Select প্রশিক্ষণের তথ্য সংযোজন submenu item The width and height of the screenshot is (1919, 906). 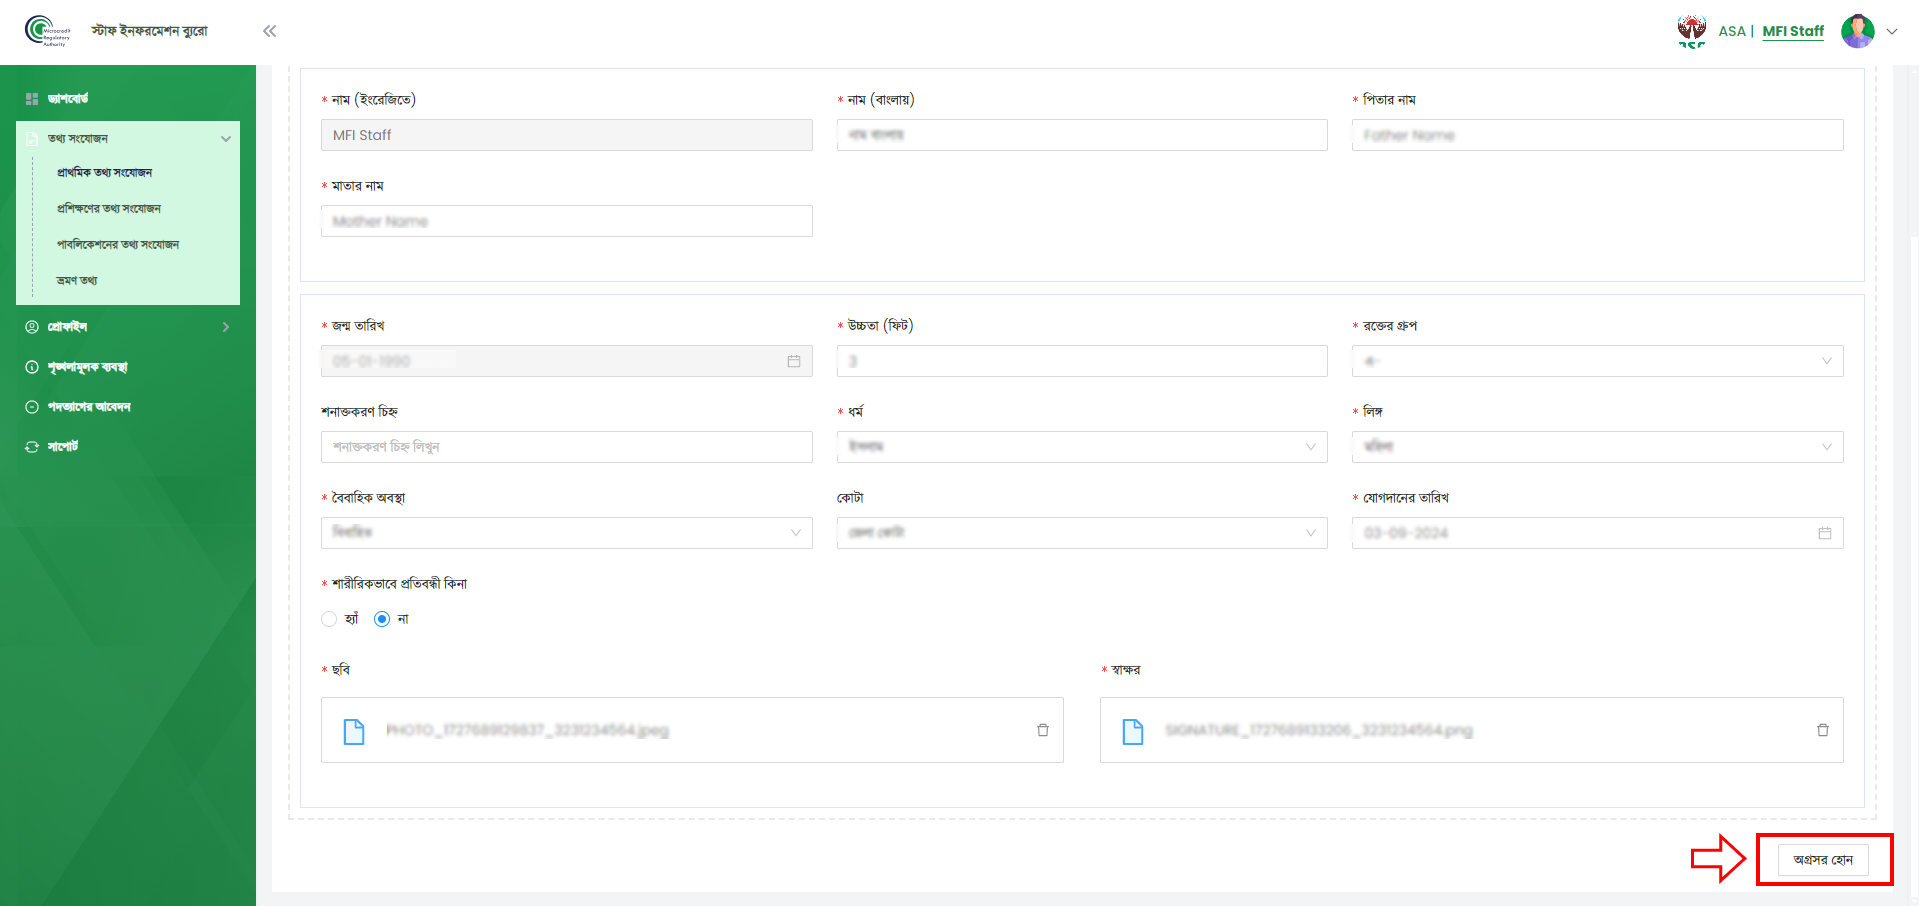point(108,209)
